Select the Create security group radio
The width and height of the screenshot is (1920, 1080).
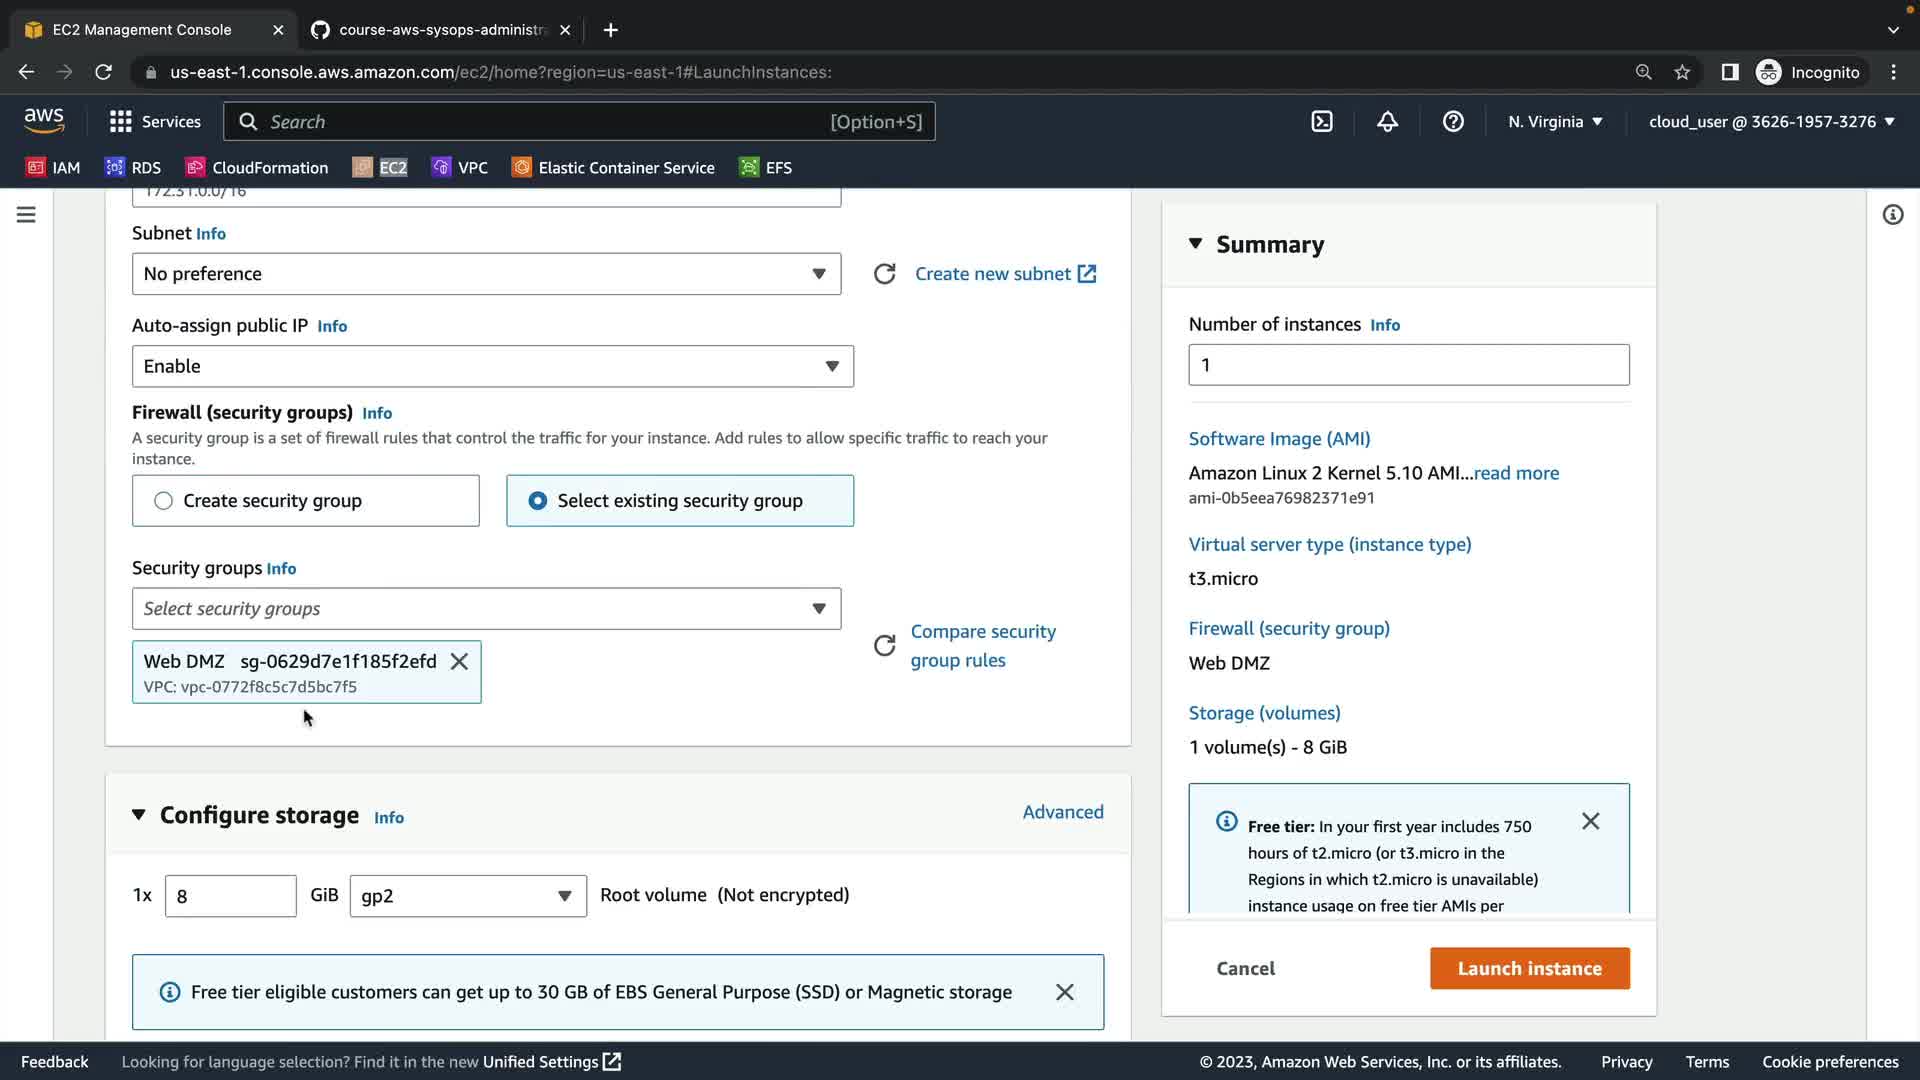(164, 501)
